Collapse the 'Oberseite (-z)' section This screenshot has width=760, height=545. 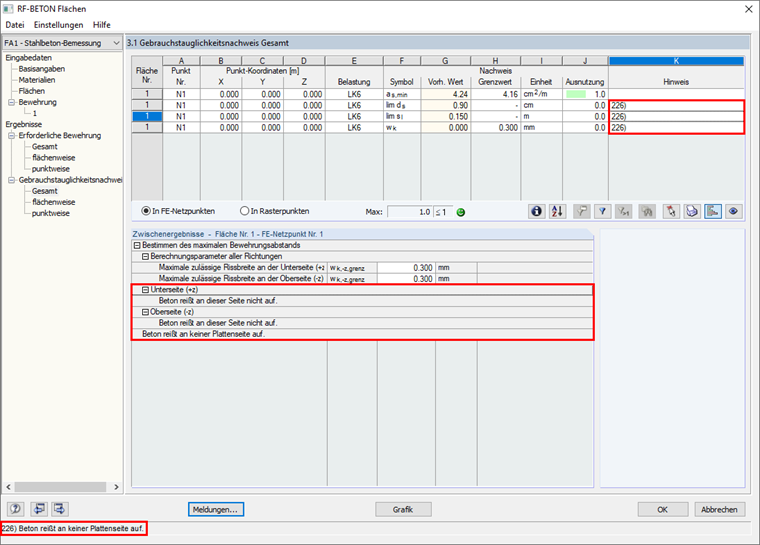tap(145, 312)
